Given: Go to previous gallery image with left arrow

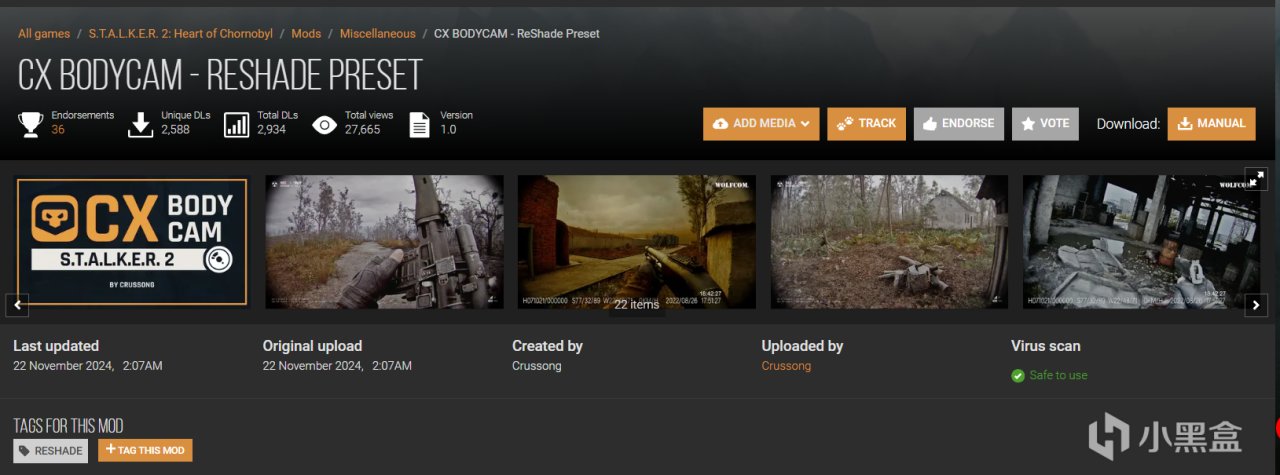Looking at the screenshot, I should click(x=17, y=305).
